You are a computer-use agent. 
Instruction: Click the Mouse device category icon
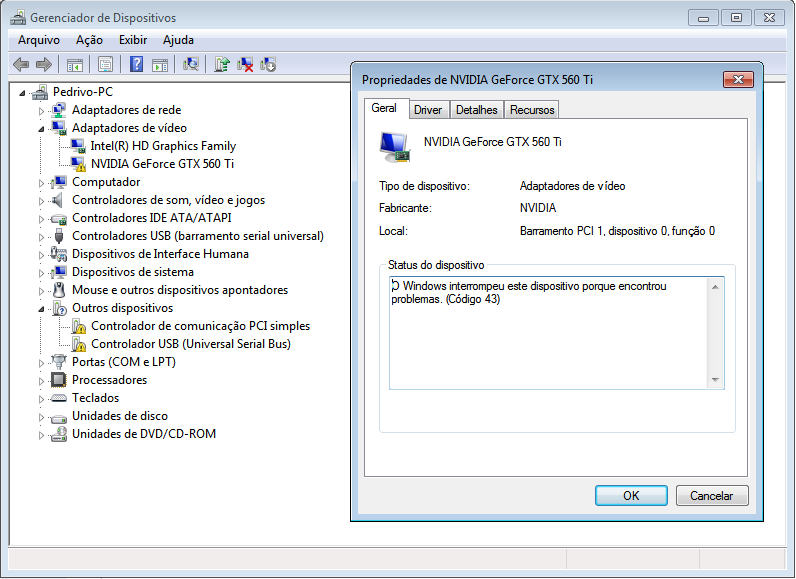pos(59,290)
